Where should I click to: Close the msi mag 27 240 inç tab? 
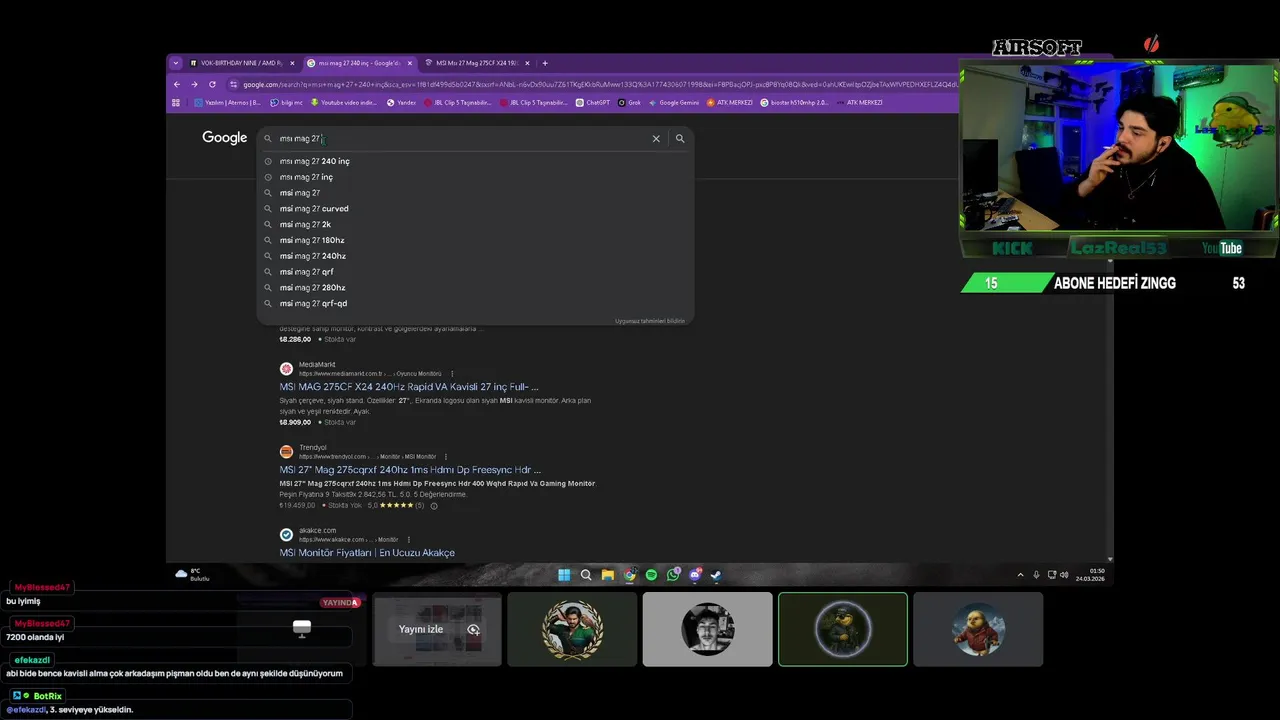tap(409, 63)
